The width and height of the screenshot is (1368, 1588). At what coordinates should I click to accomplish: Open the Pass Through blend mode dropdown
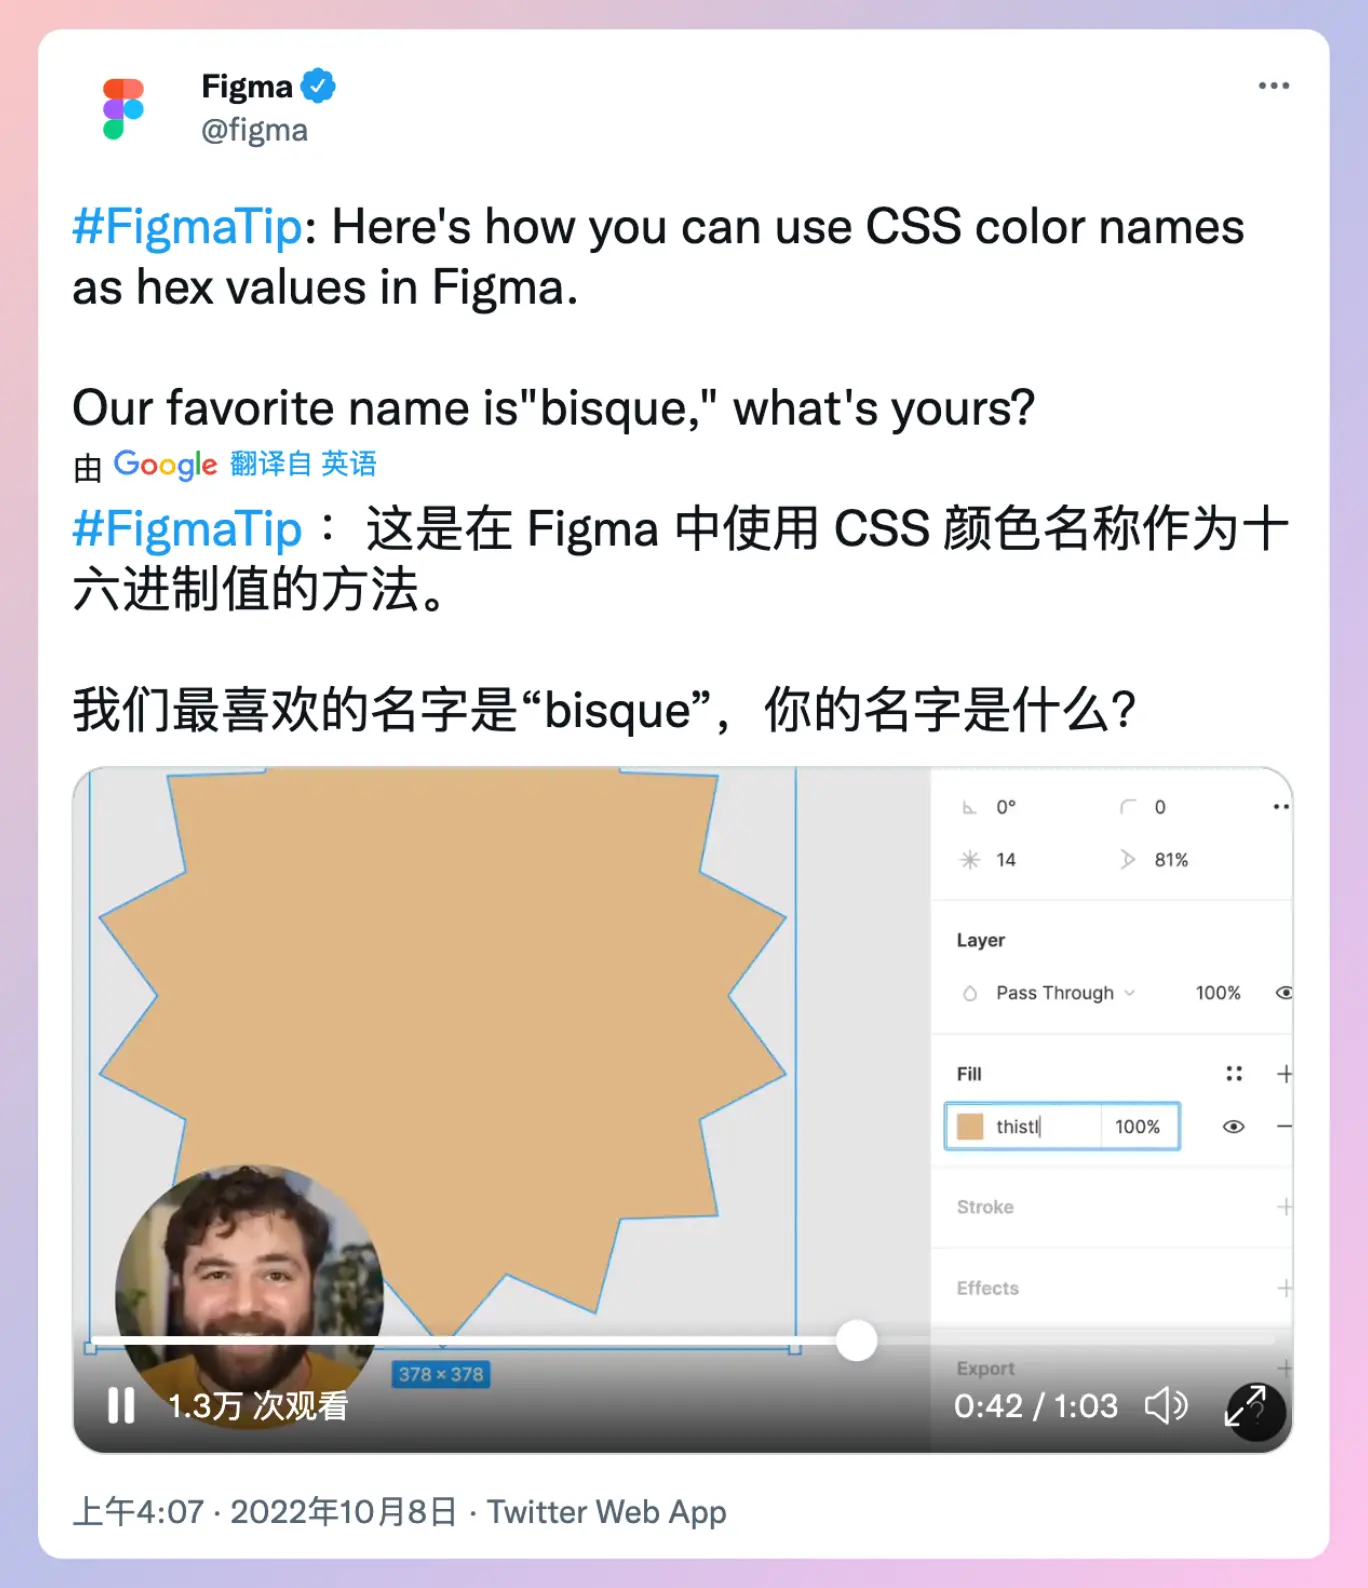click(1065, 992)
